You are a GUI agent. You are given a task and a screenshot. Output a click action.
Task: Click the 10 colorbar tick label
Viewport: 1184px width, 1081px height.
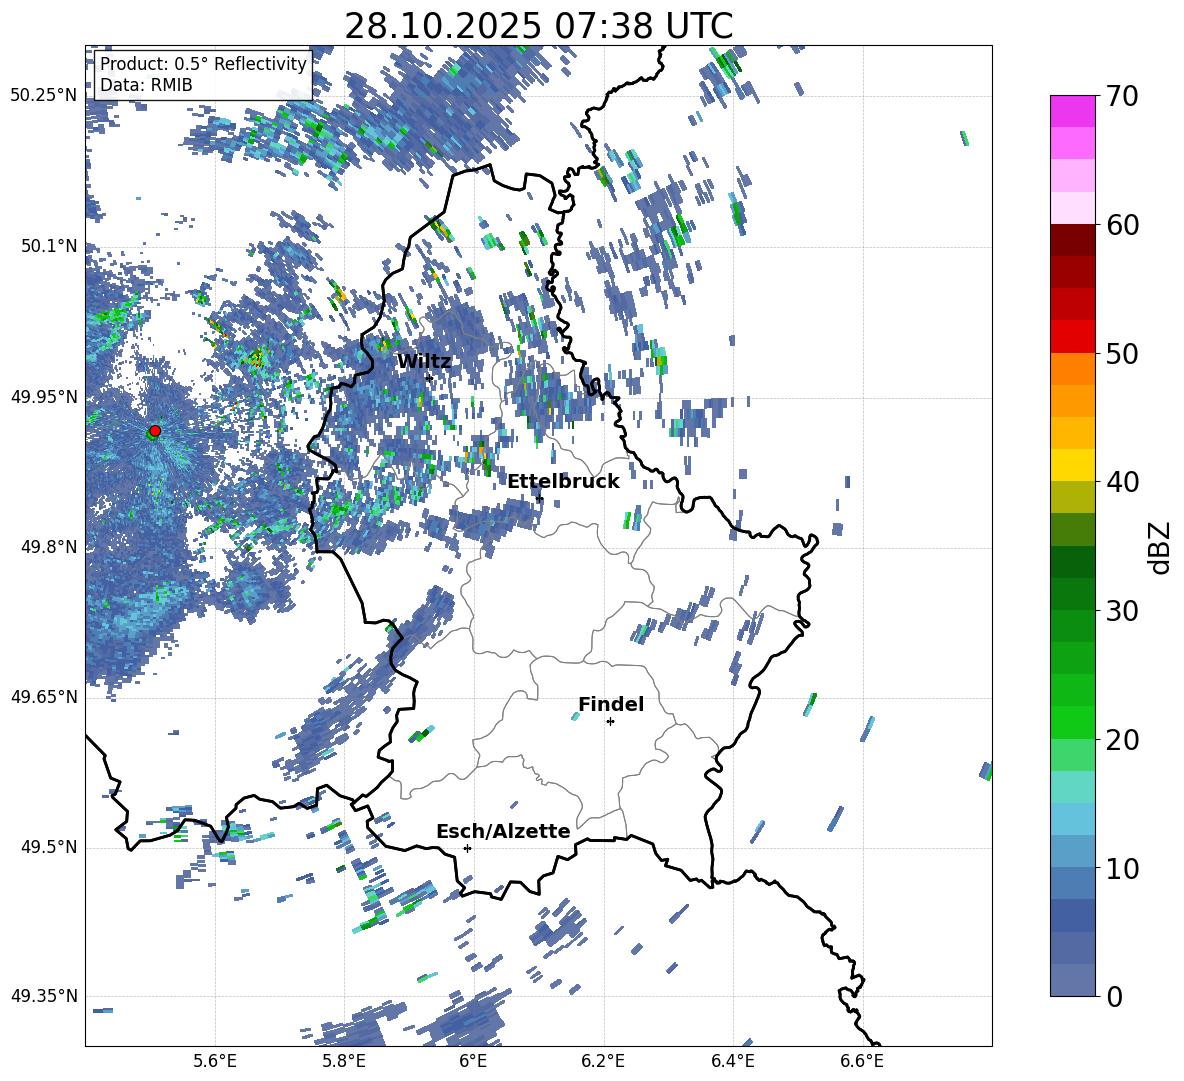[1122, 868]
